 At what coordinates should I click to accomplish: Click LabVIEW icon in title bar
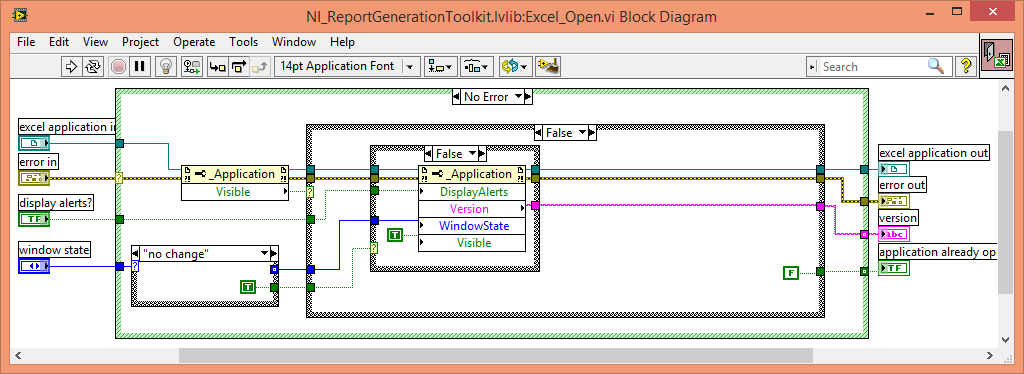tap(19, 15)
